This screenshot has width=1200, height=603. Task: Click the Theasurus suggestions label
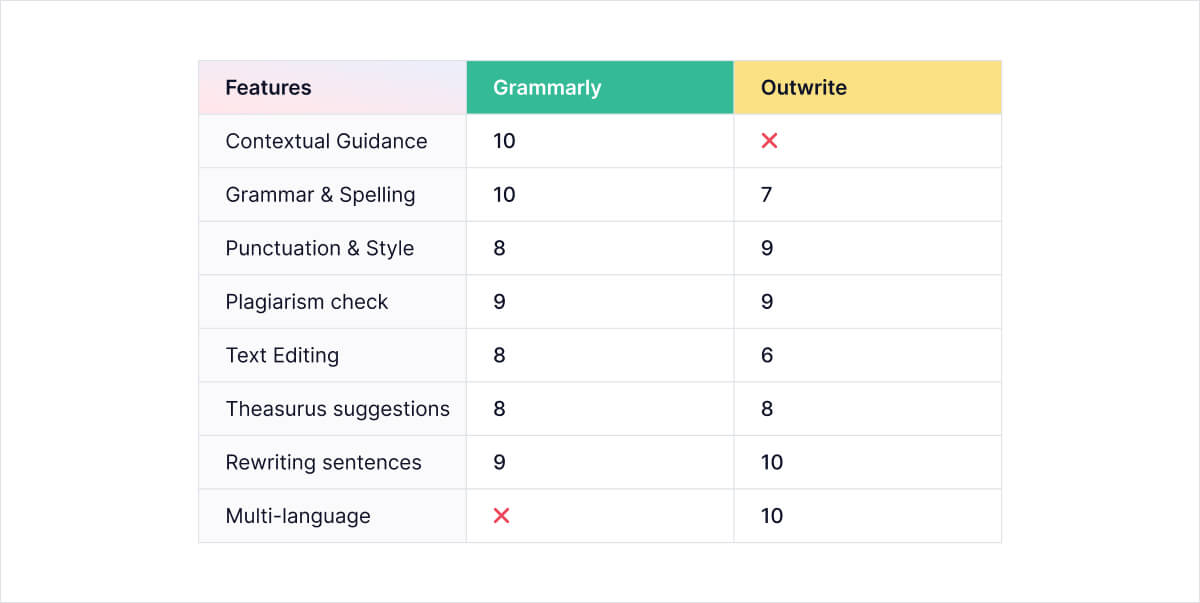337,409
